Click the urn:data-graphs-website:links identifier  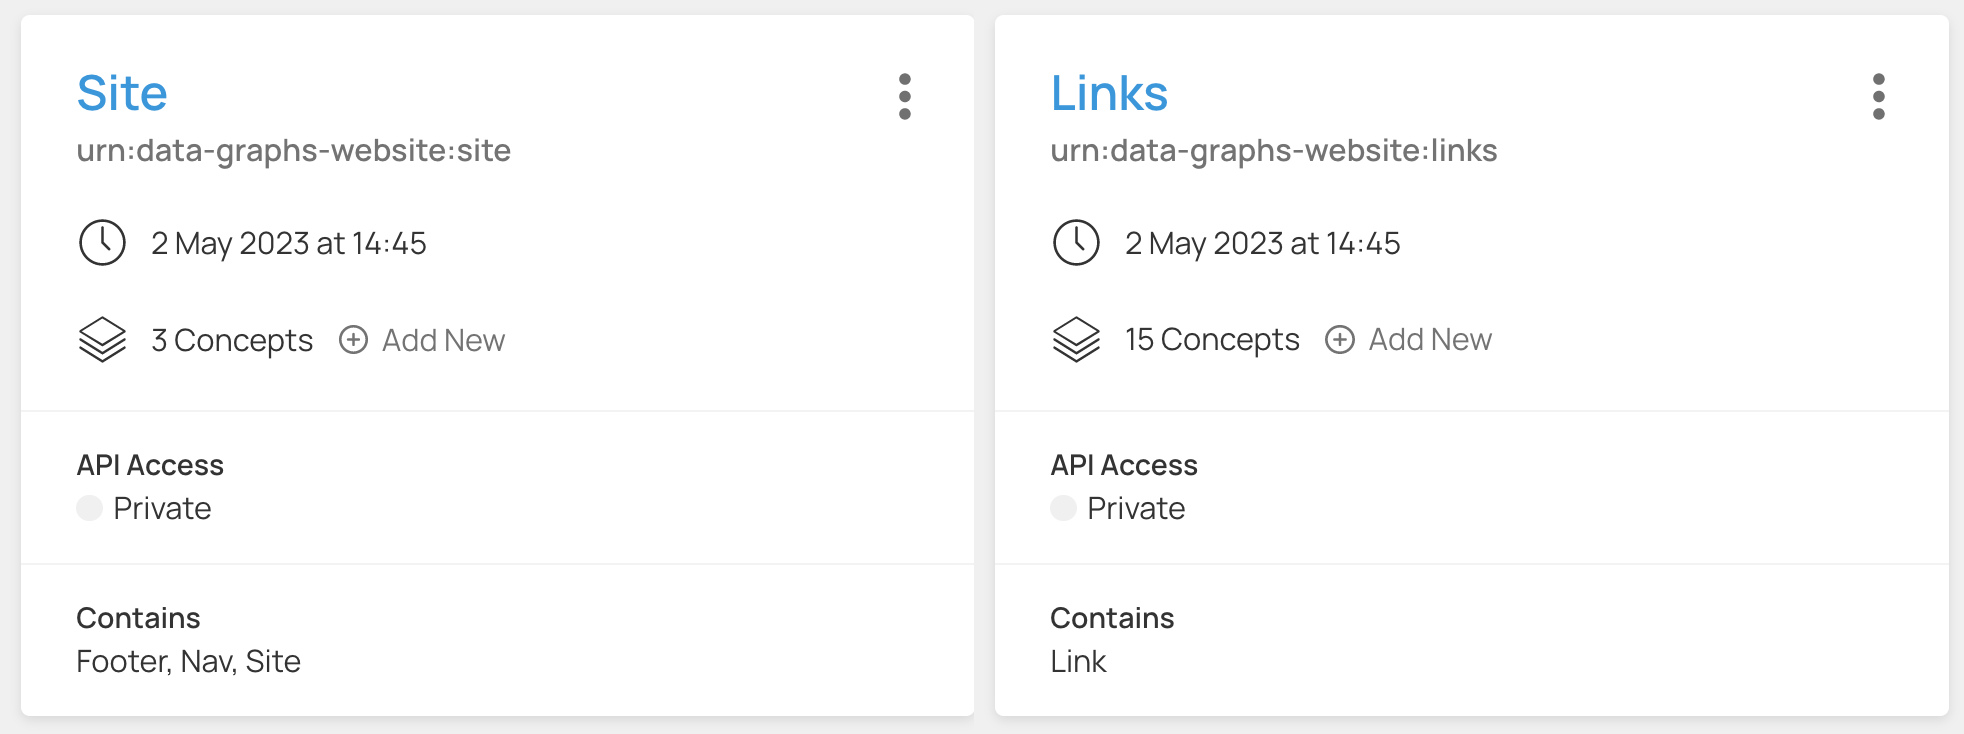click(1273, 151)
